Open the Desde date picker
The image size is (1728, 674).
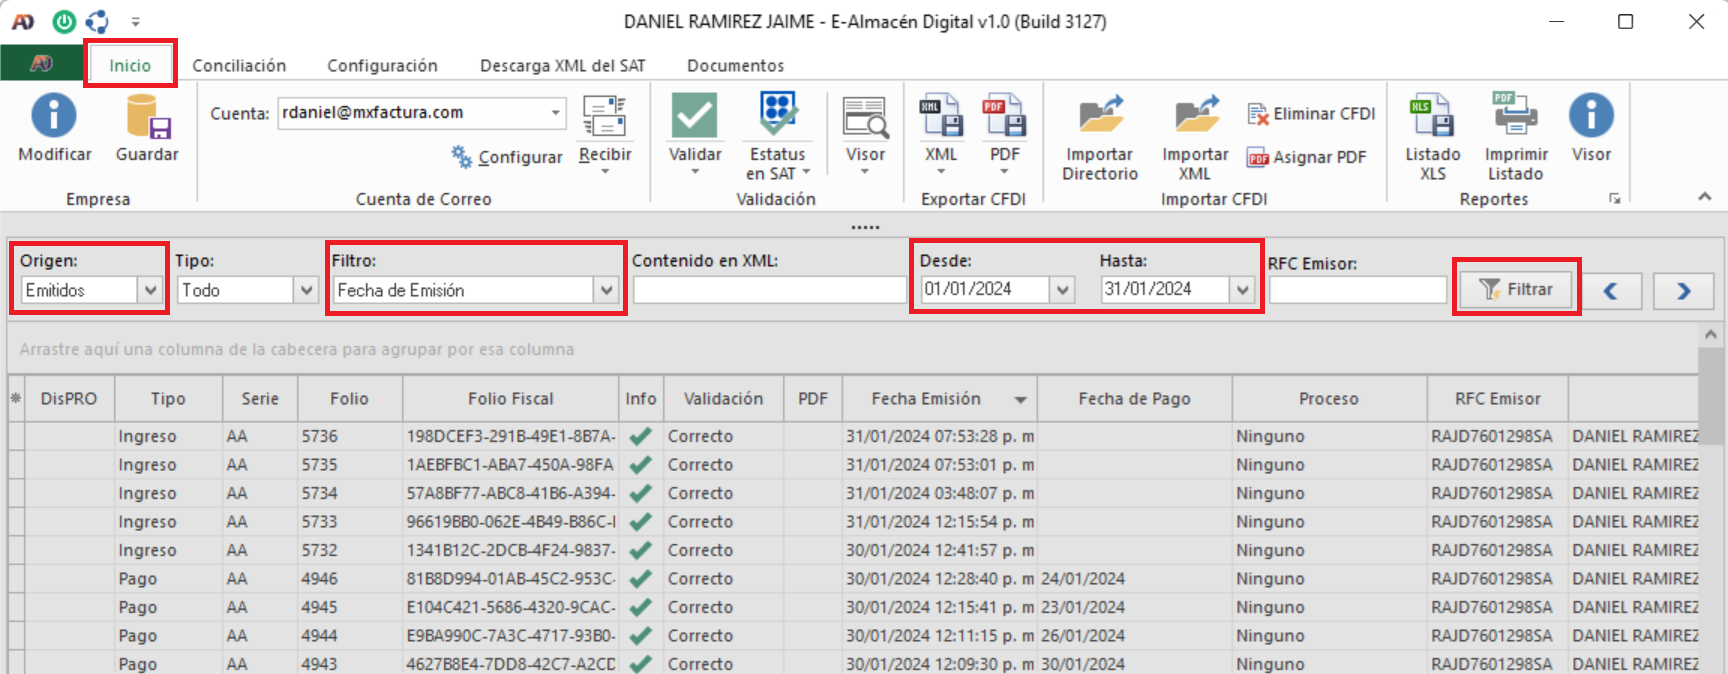(1062, 290)
